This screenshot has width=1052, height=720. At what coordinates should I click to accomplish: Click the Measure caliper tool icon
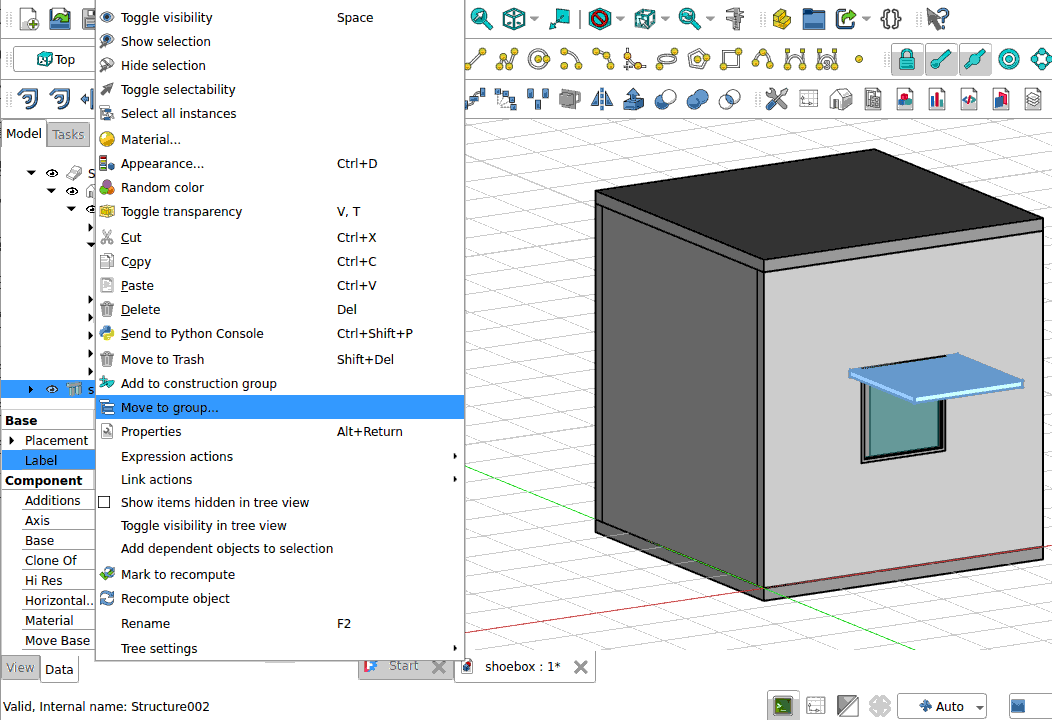click(737, 18)
